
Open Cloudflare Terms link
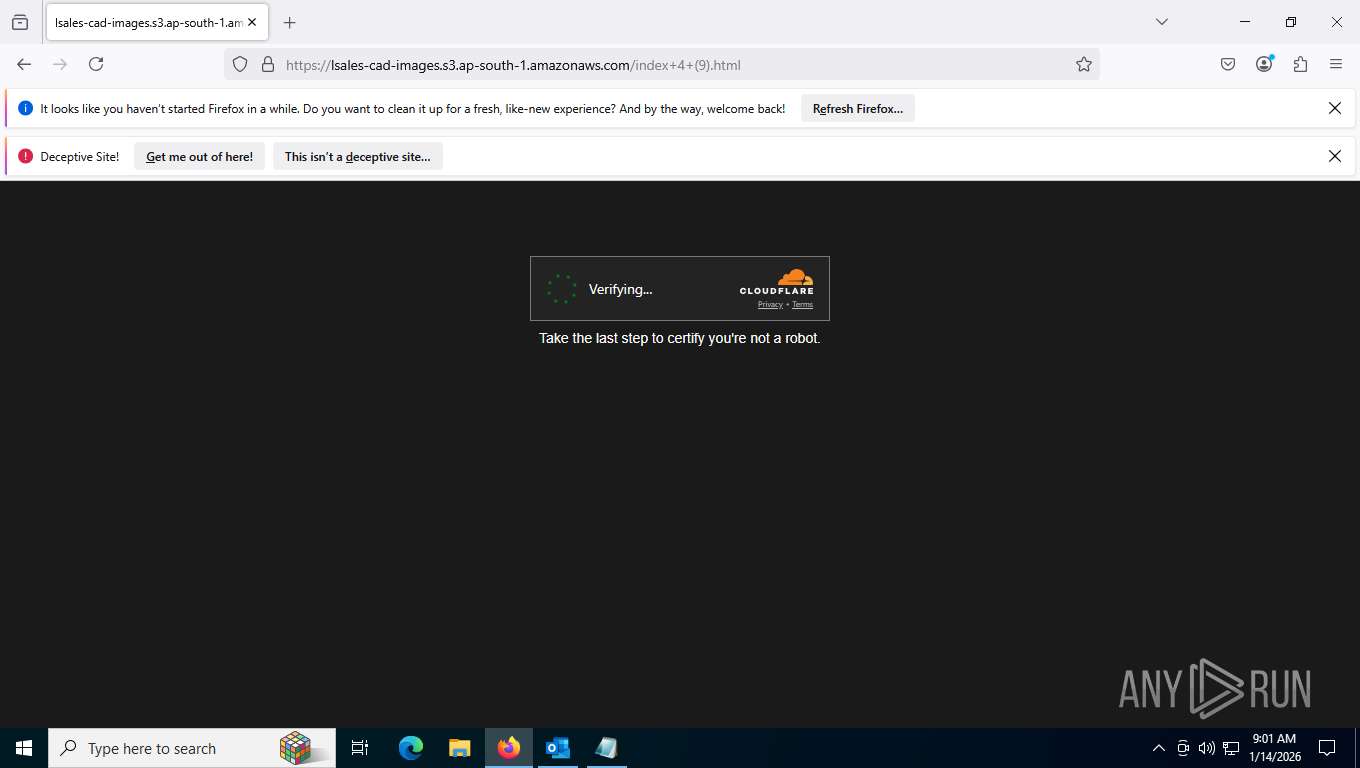[x=803, y=304]
